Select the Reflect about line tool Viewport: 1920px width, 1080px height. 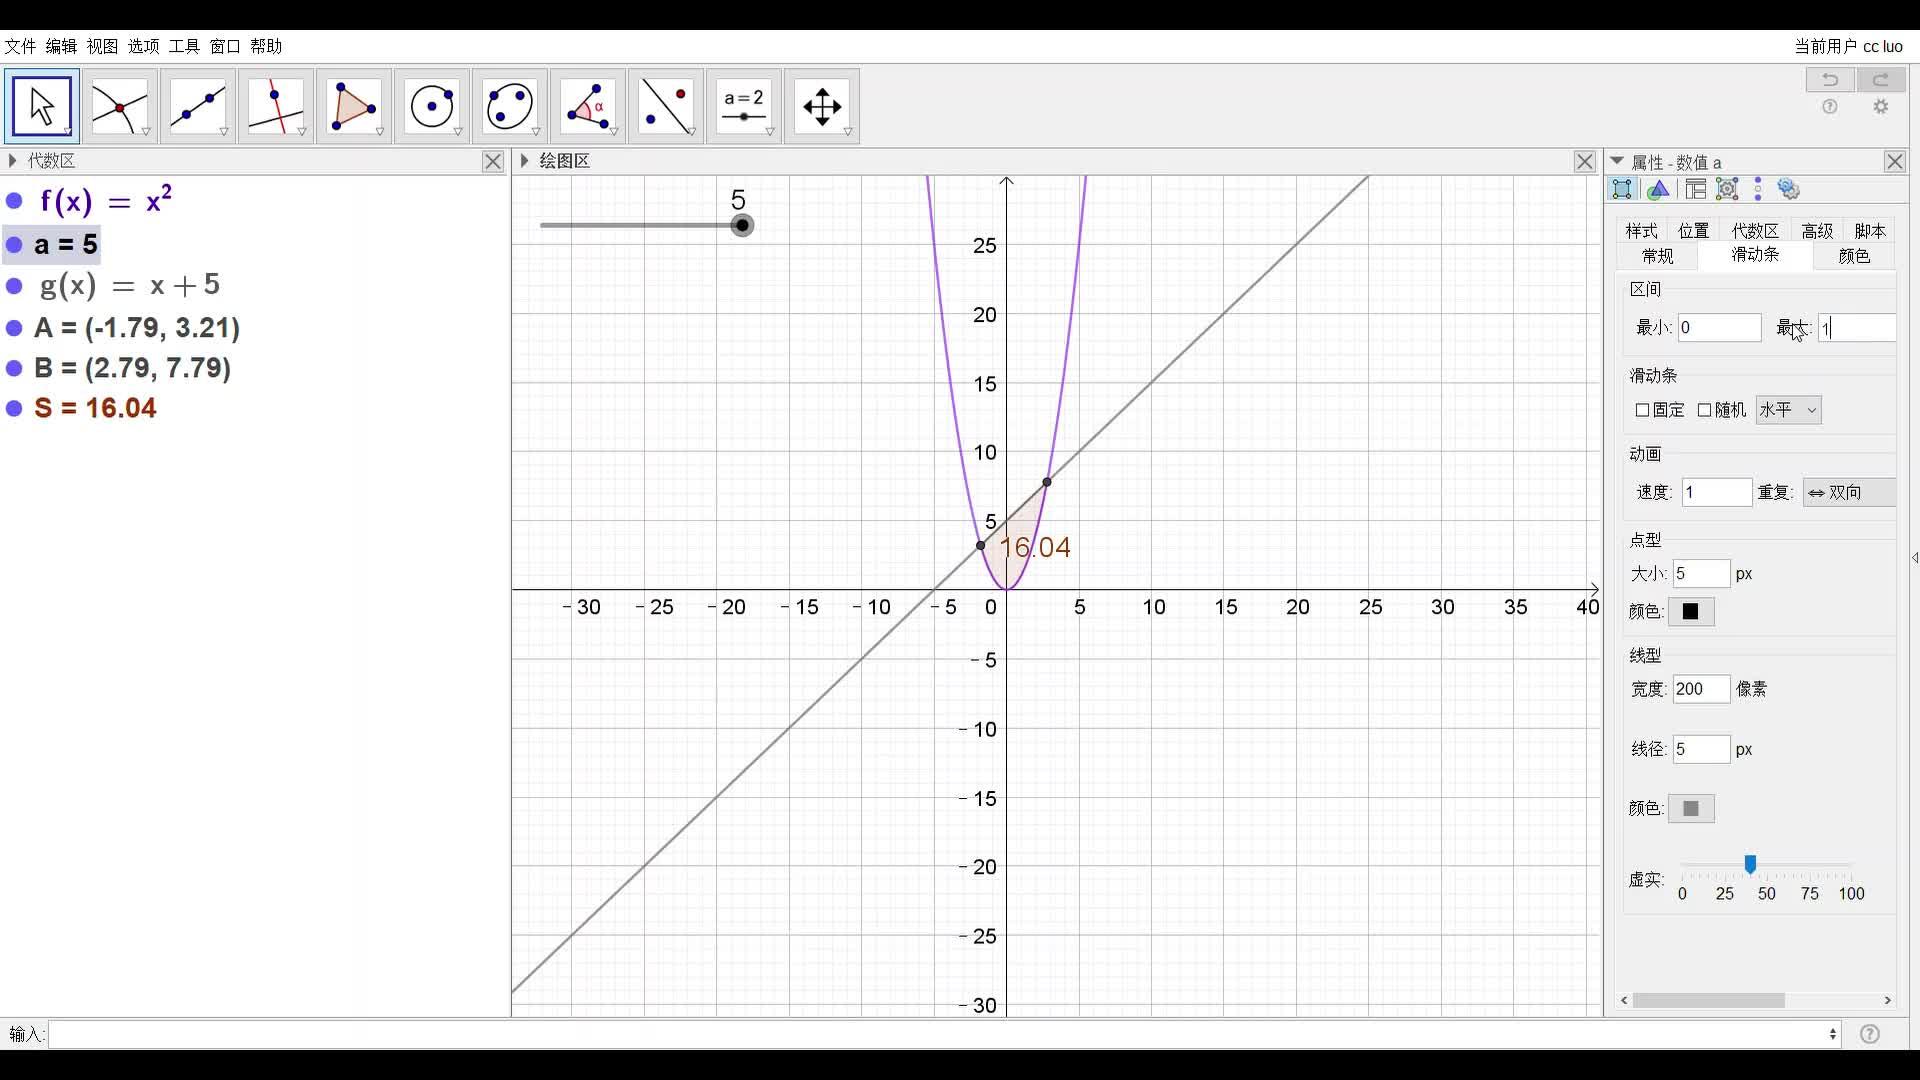pos(666,106)
